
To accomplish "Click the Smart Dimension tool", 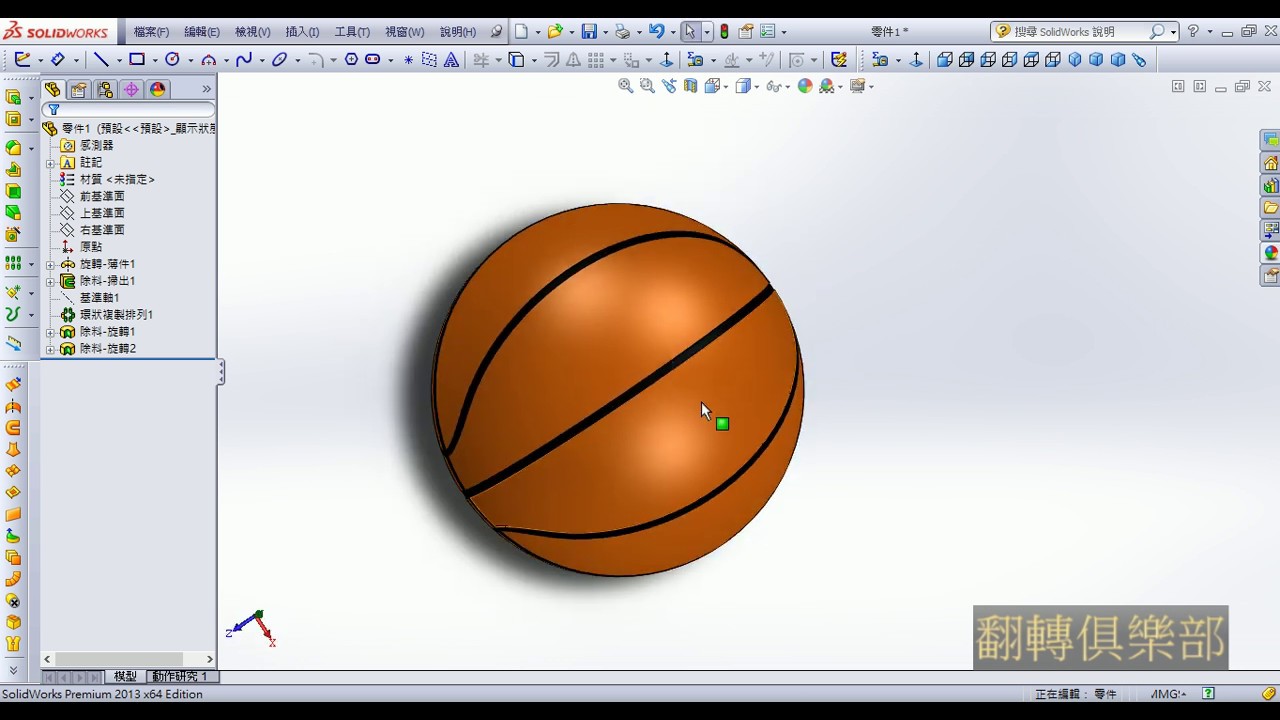I will (58, 60).
